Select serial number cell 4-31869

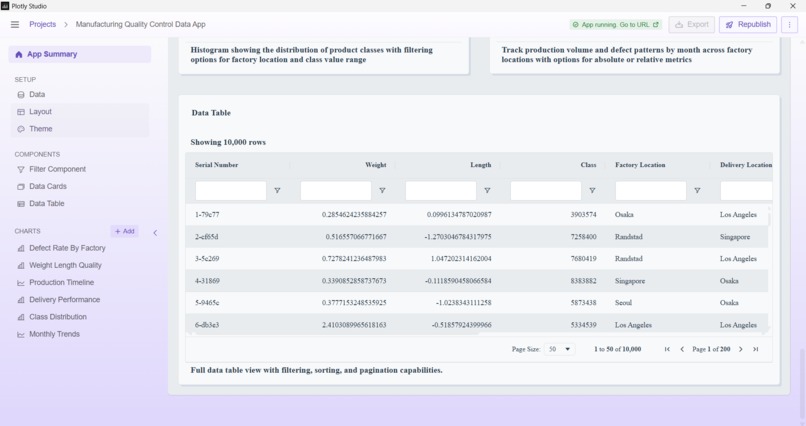point(207,281)
